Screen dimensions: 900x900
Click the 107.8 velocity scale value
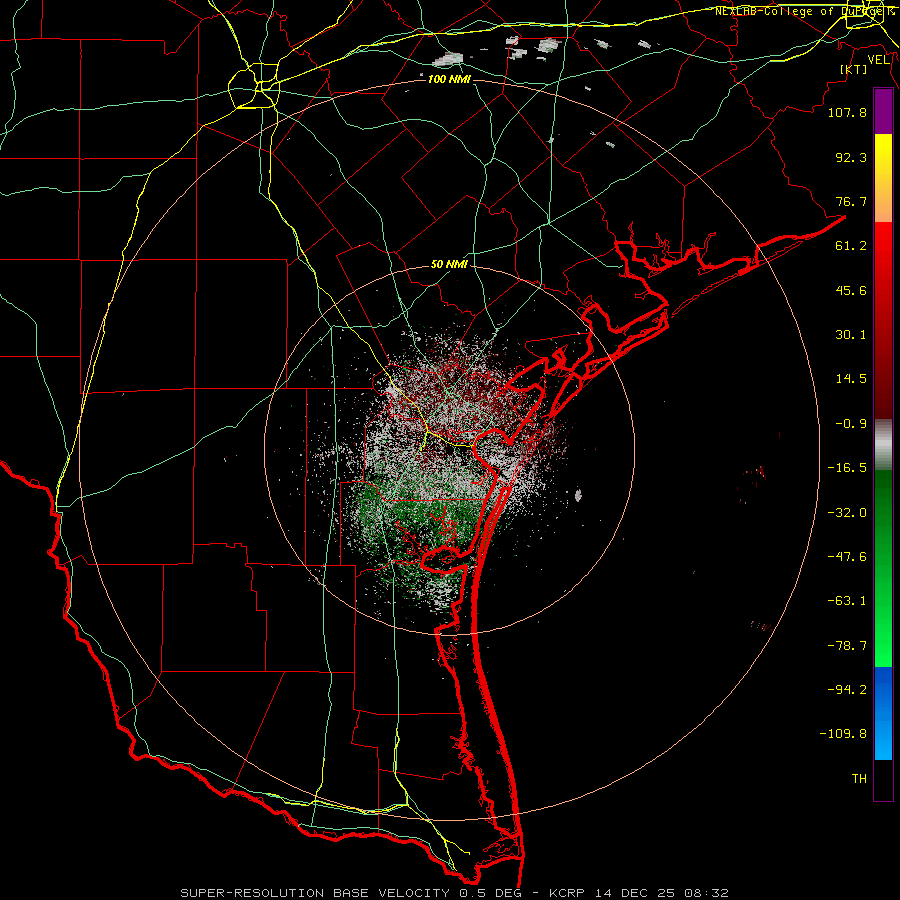point(847,112)
